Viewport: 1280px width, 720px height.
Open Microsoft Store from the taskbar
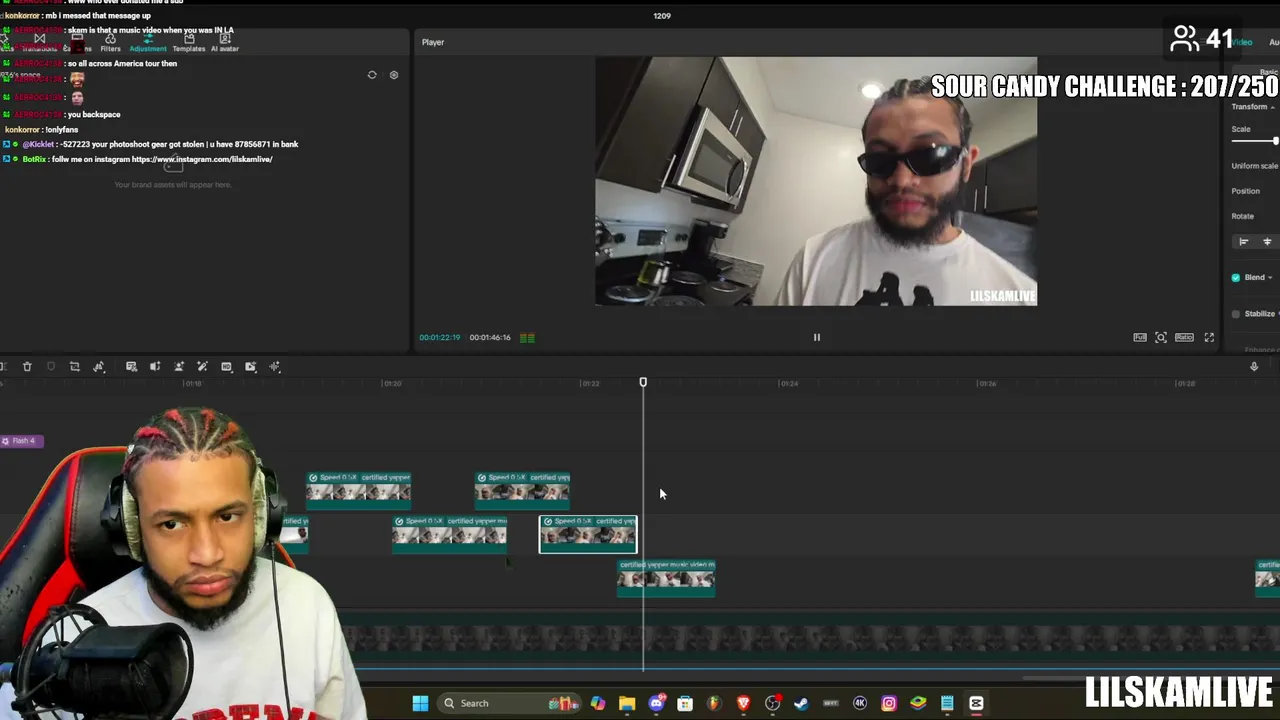pos(685,704)
